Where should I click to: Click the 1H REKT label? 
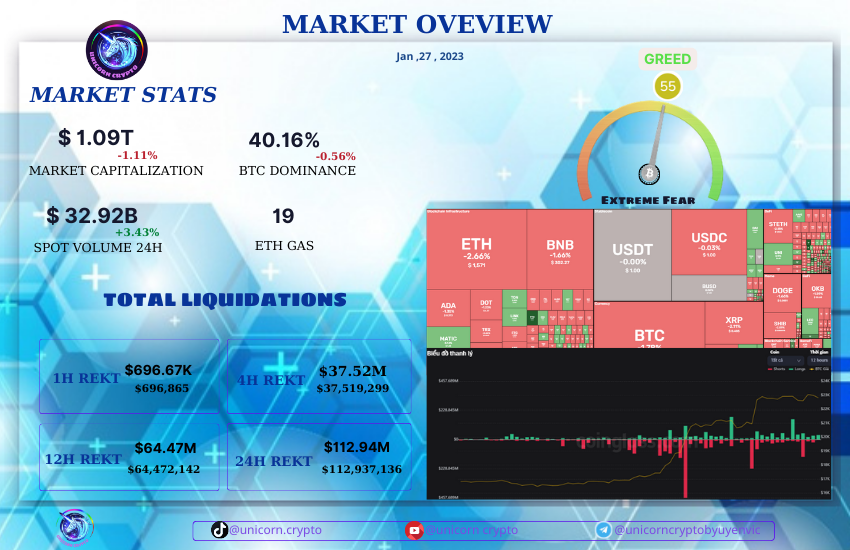click(x=86, y=378)
